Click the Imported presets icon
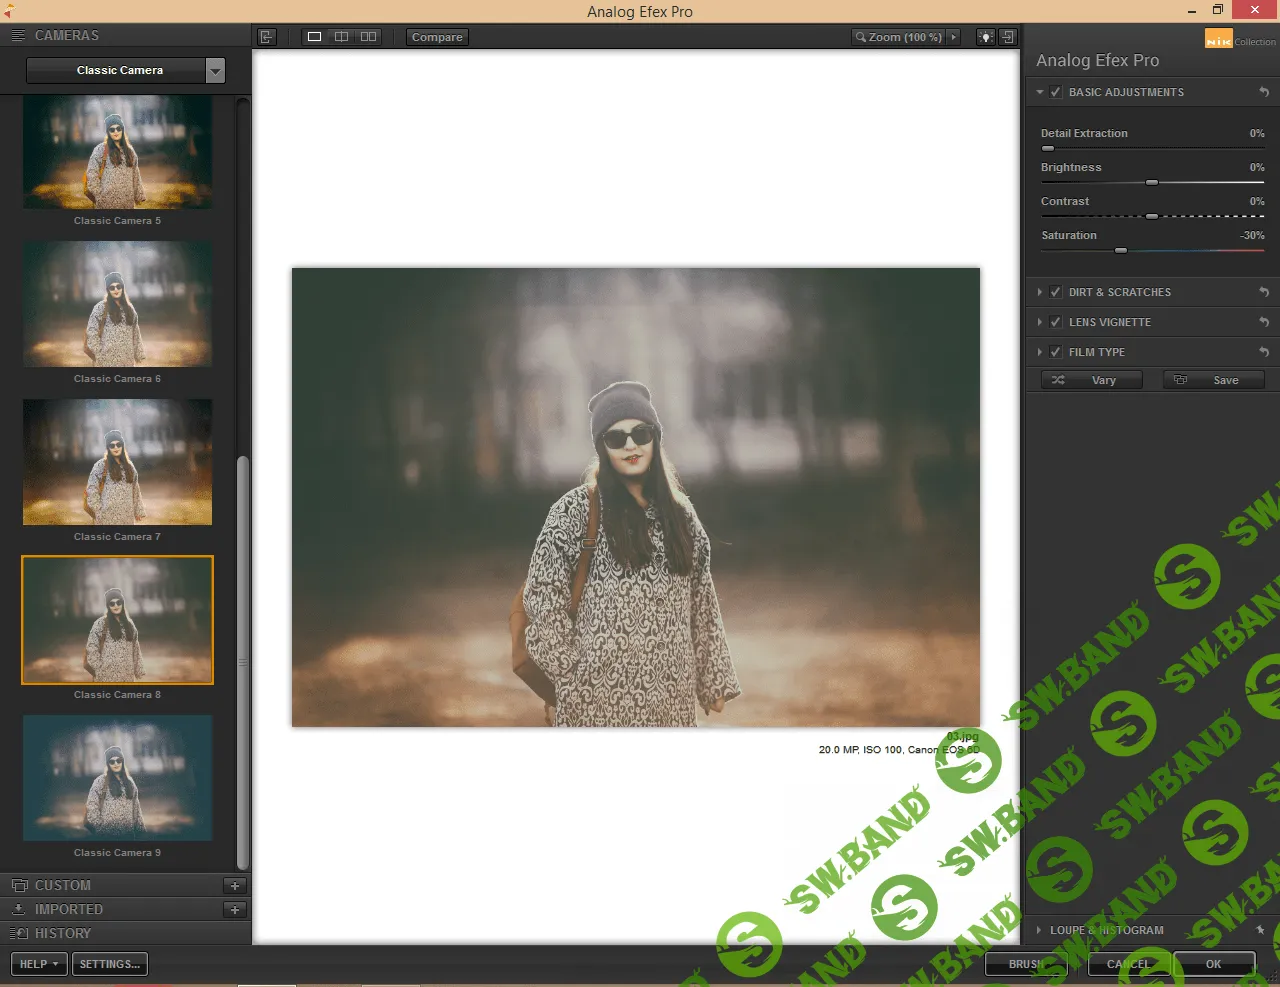This screenshot has width=1280, height=987. [x=21, y=909]
